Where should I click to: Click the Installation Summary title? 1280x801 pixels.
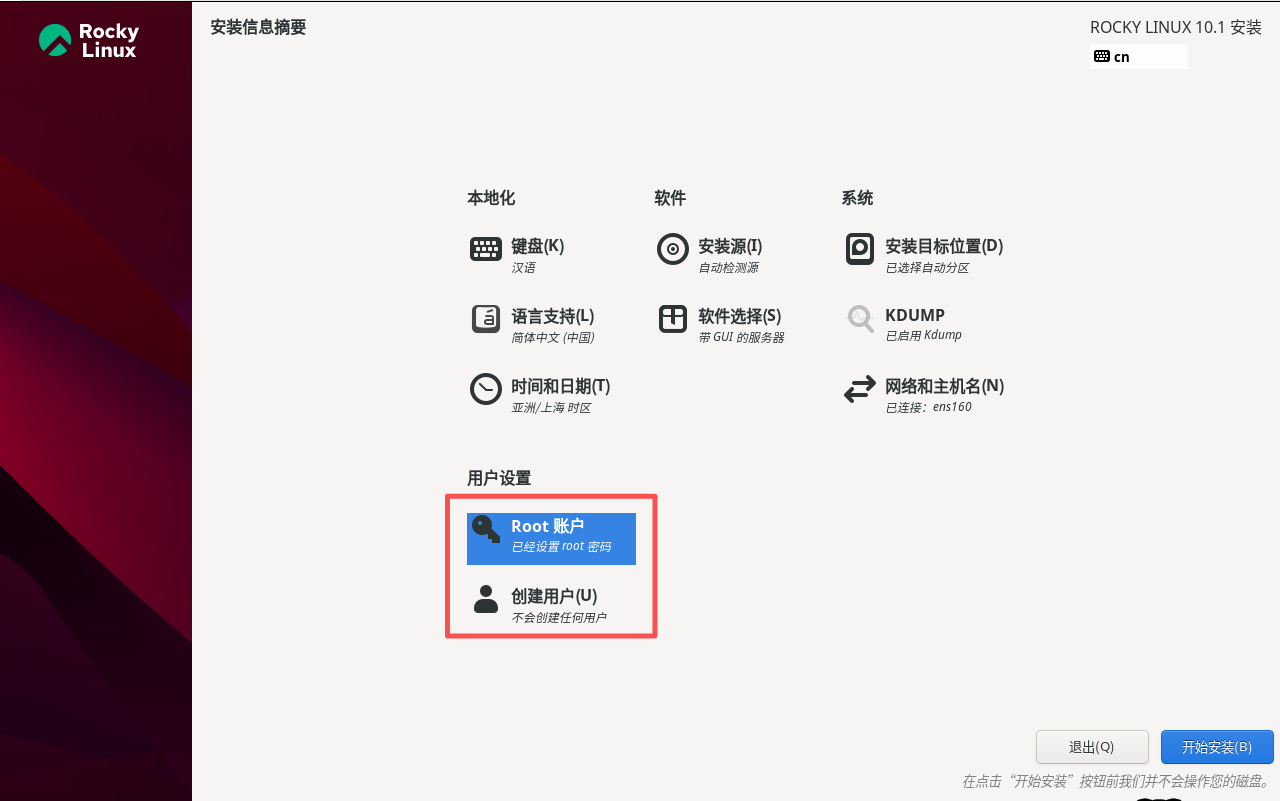257,27
